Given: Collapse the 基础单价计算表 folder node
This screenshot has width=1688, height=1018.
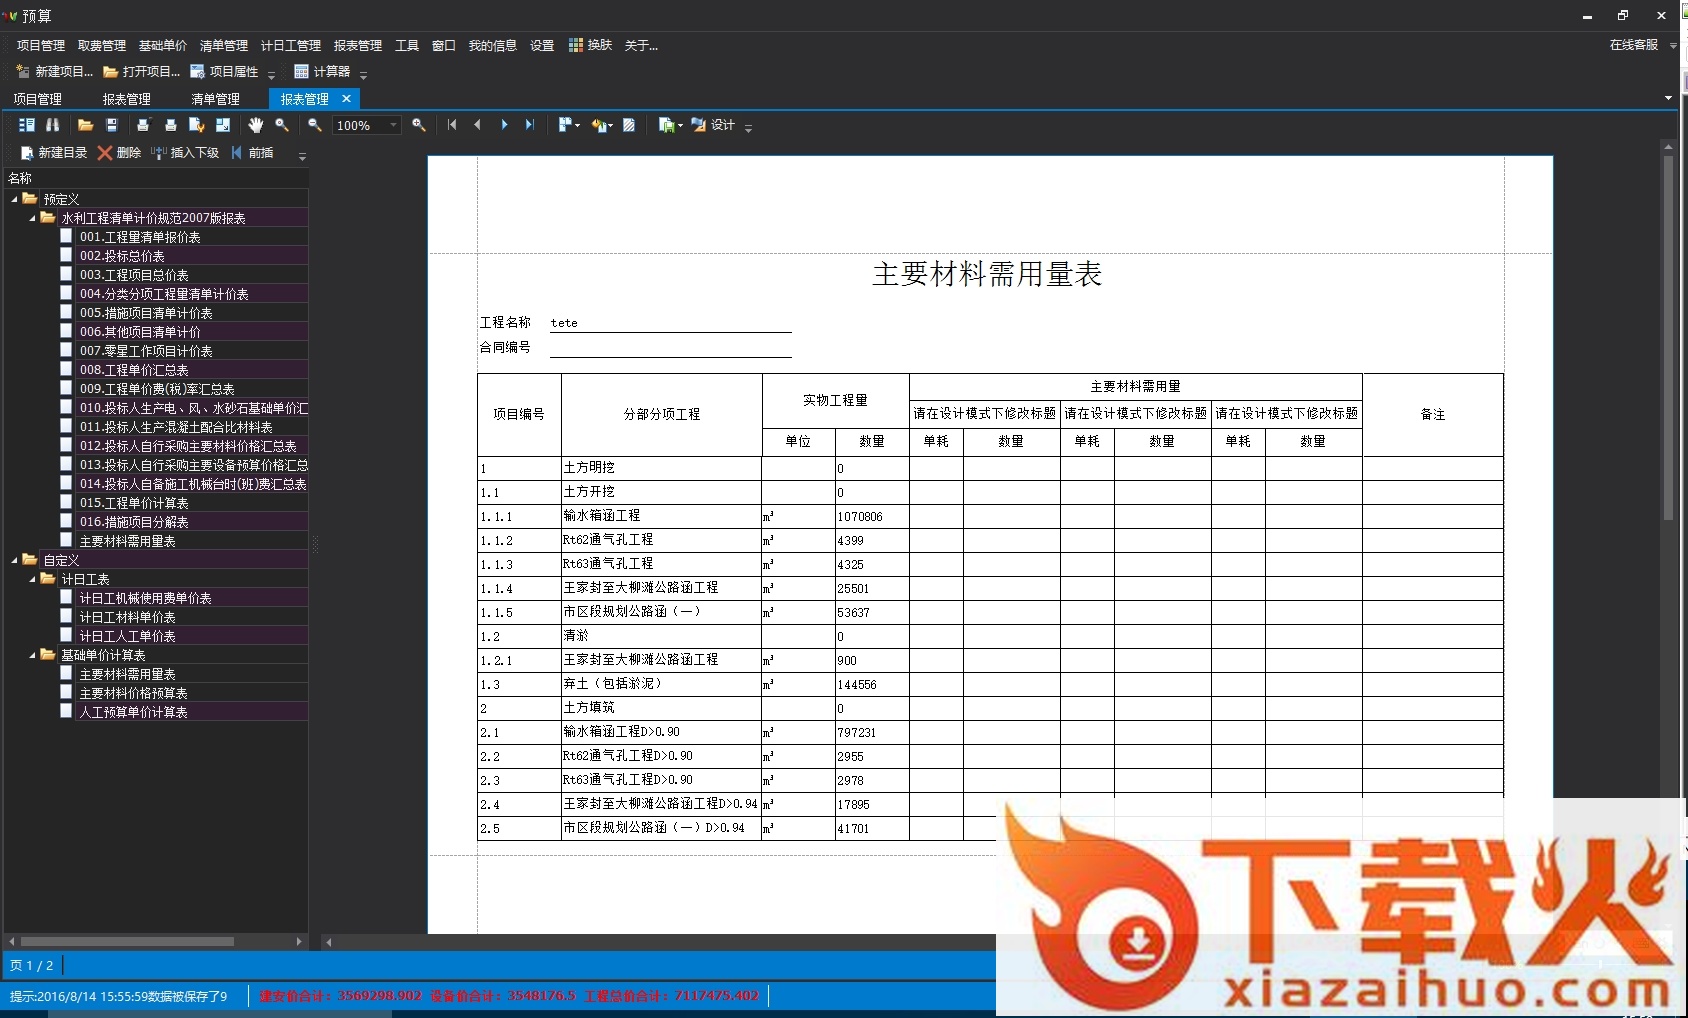Looking at the screenshot, I should pos(33,655).
